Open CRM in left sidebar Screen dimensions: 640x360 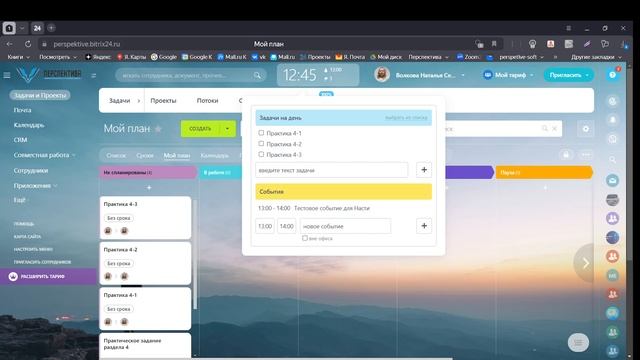[20, 140]
